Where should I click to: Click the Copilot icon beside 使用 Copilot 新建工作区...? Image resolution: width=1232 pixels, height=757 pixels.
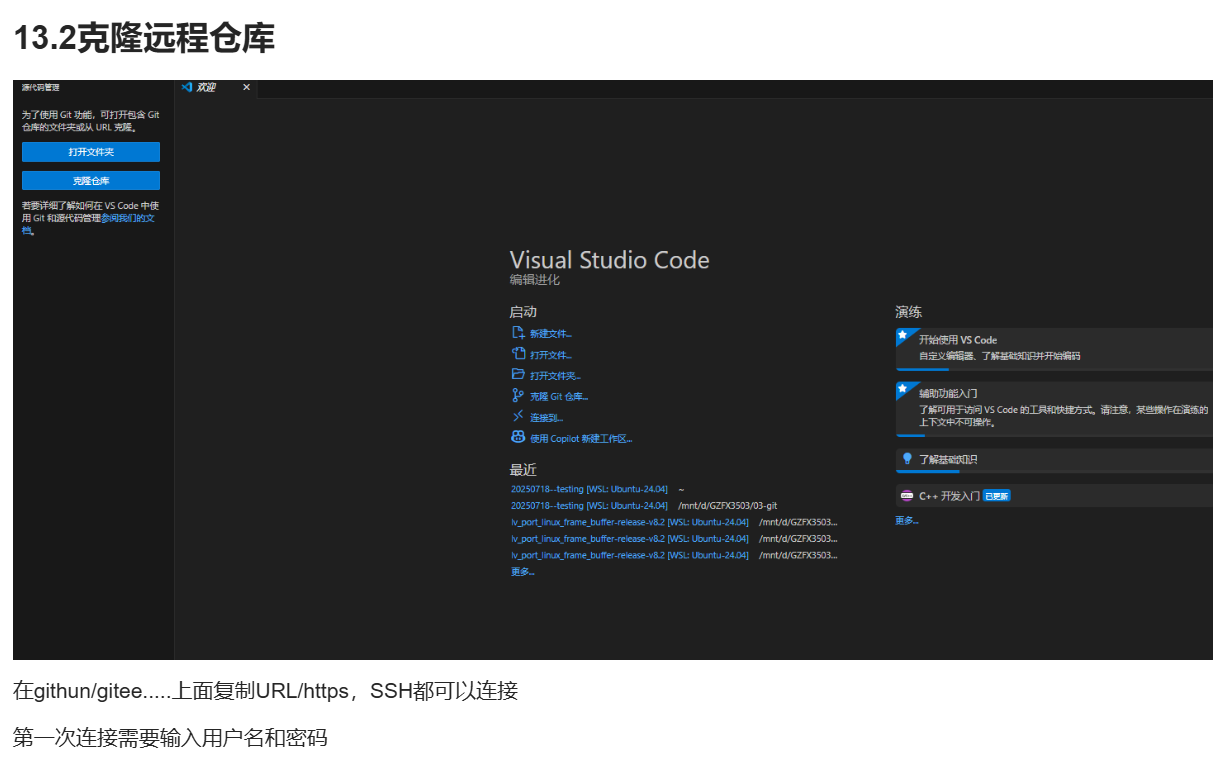tap(518, 438)
